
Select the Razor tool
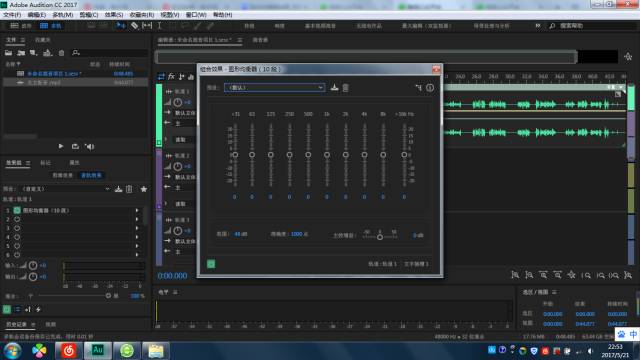tap(134, 26)
